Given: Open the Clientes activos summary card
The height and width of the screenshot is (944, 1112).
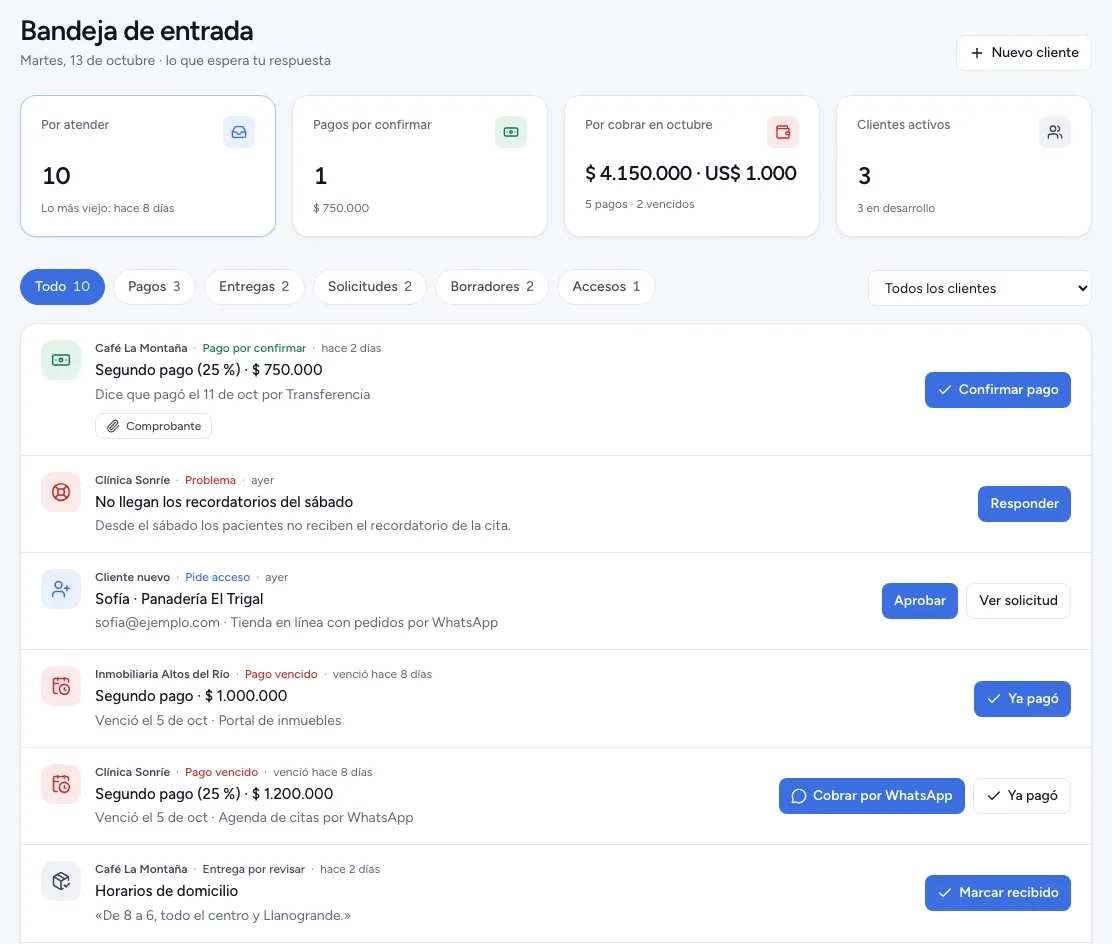Looking at the screenshot, I should 964,166.
